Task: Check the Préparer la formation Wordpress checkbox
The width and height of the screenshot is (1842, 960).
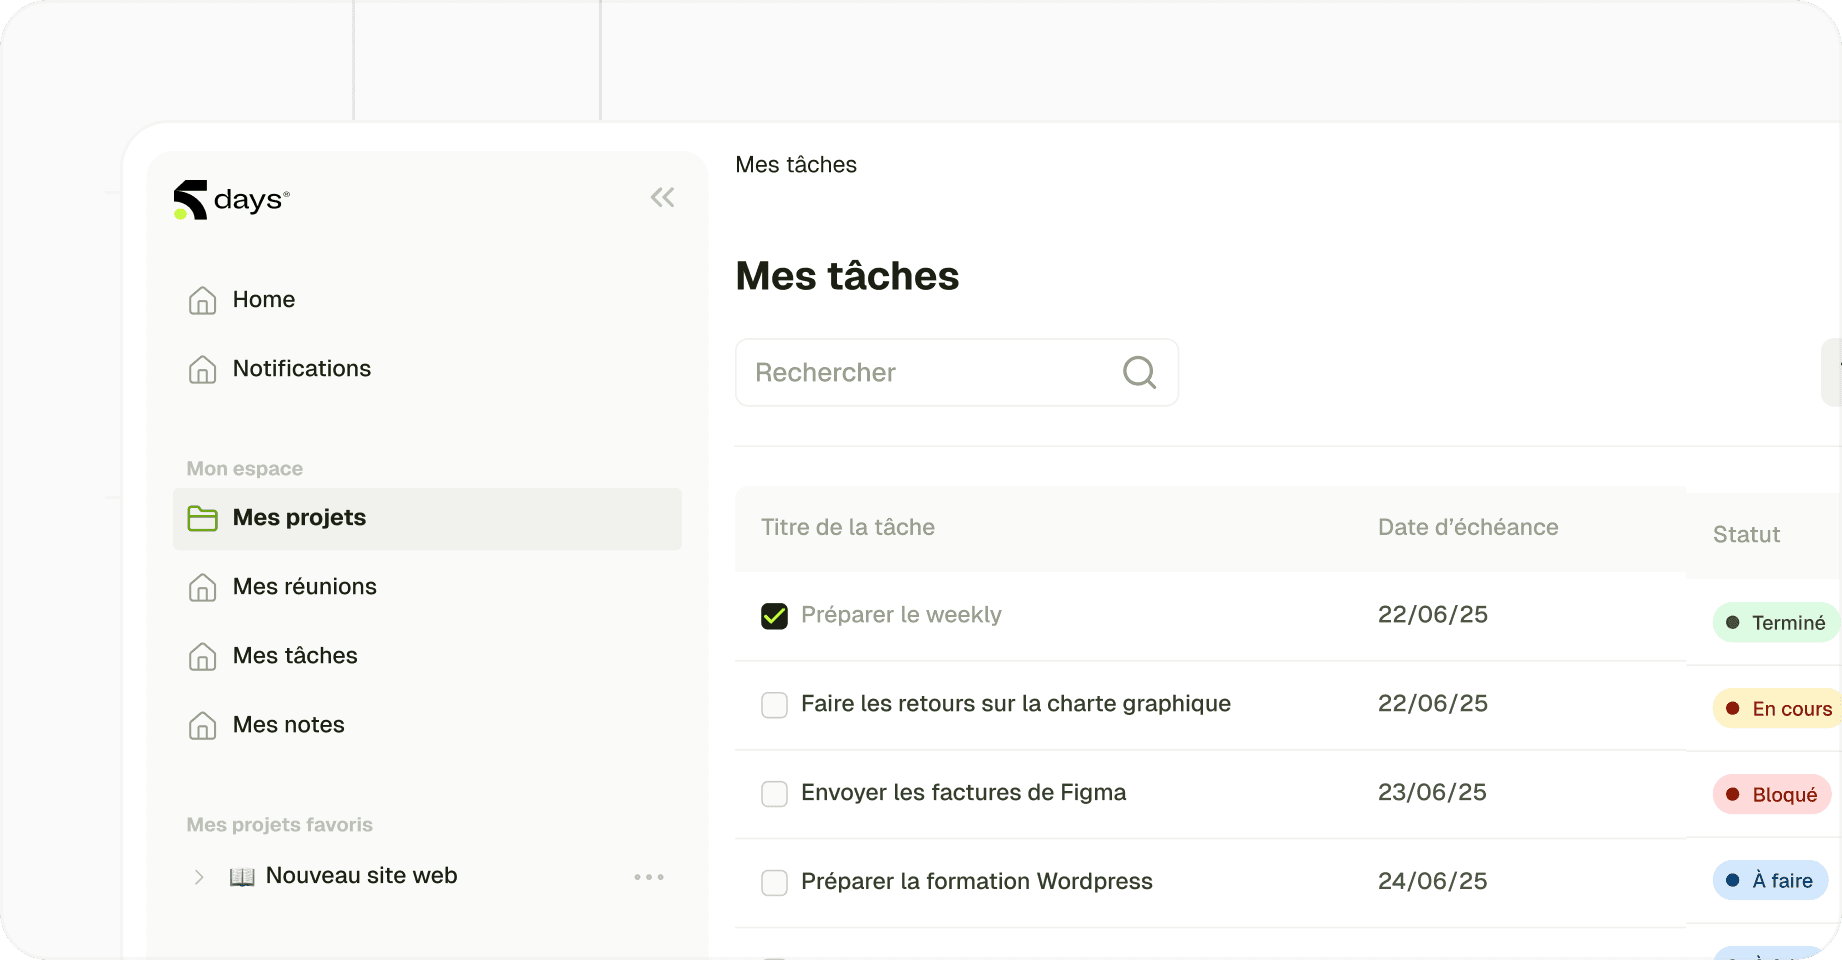Action: coord(774,883)
